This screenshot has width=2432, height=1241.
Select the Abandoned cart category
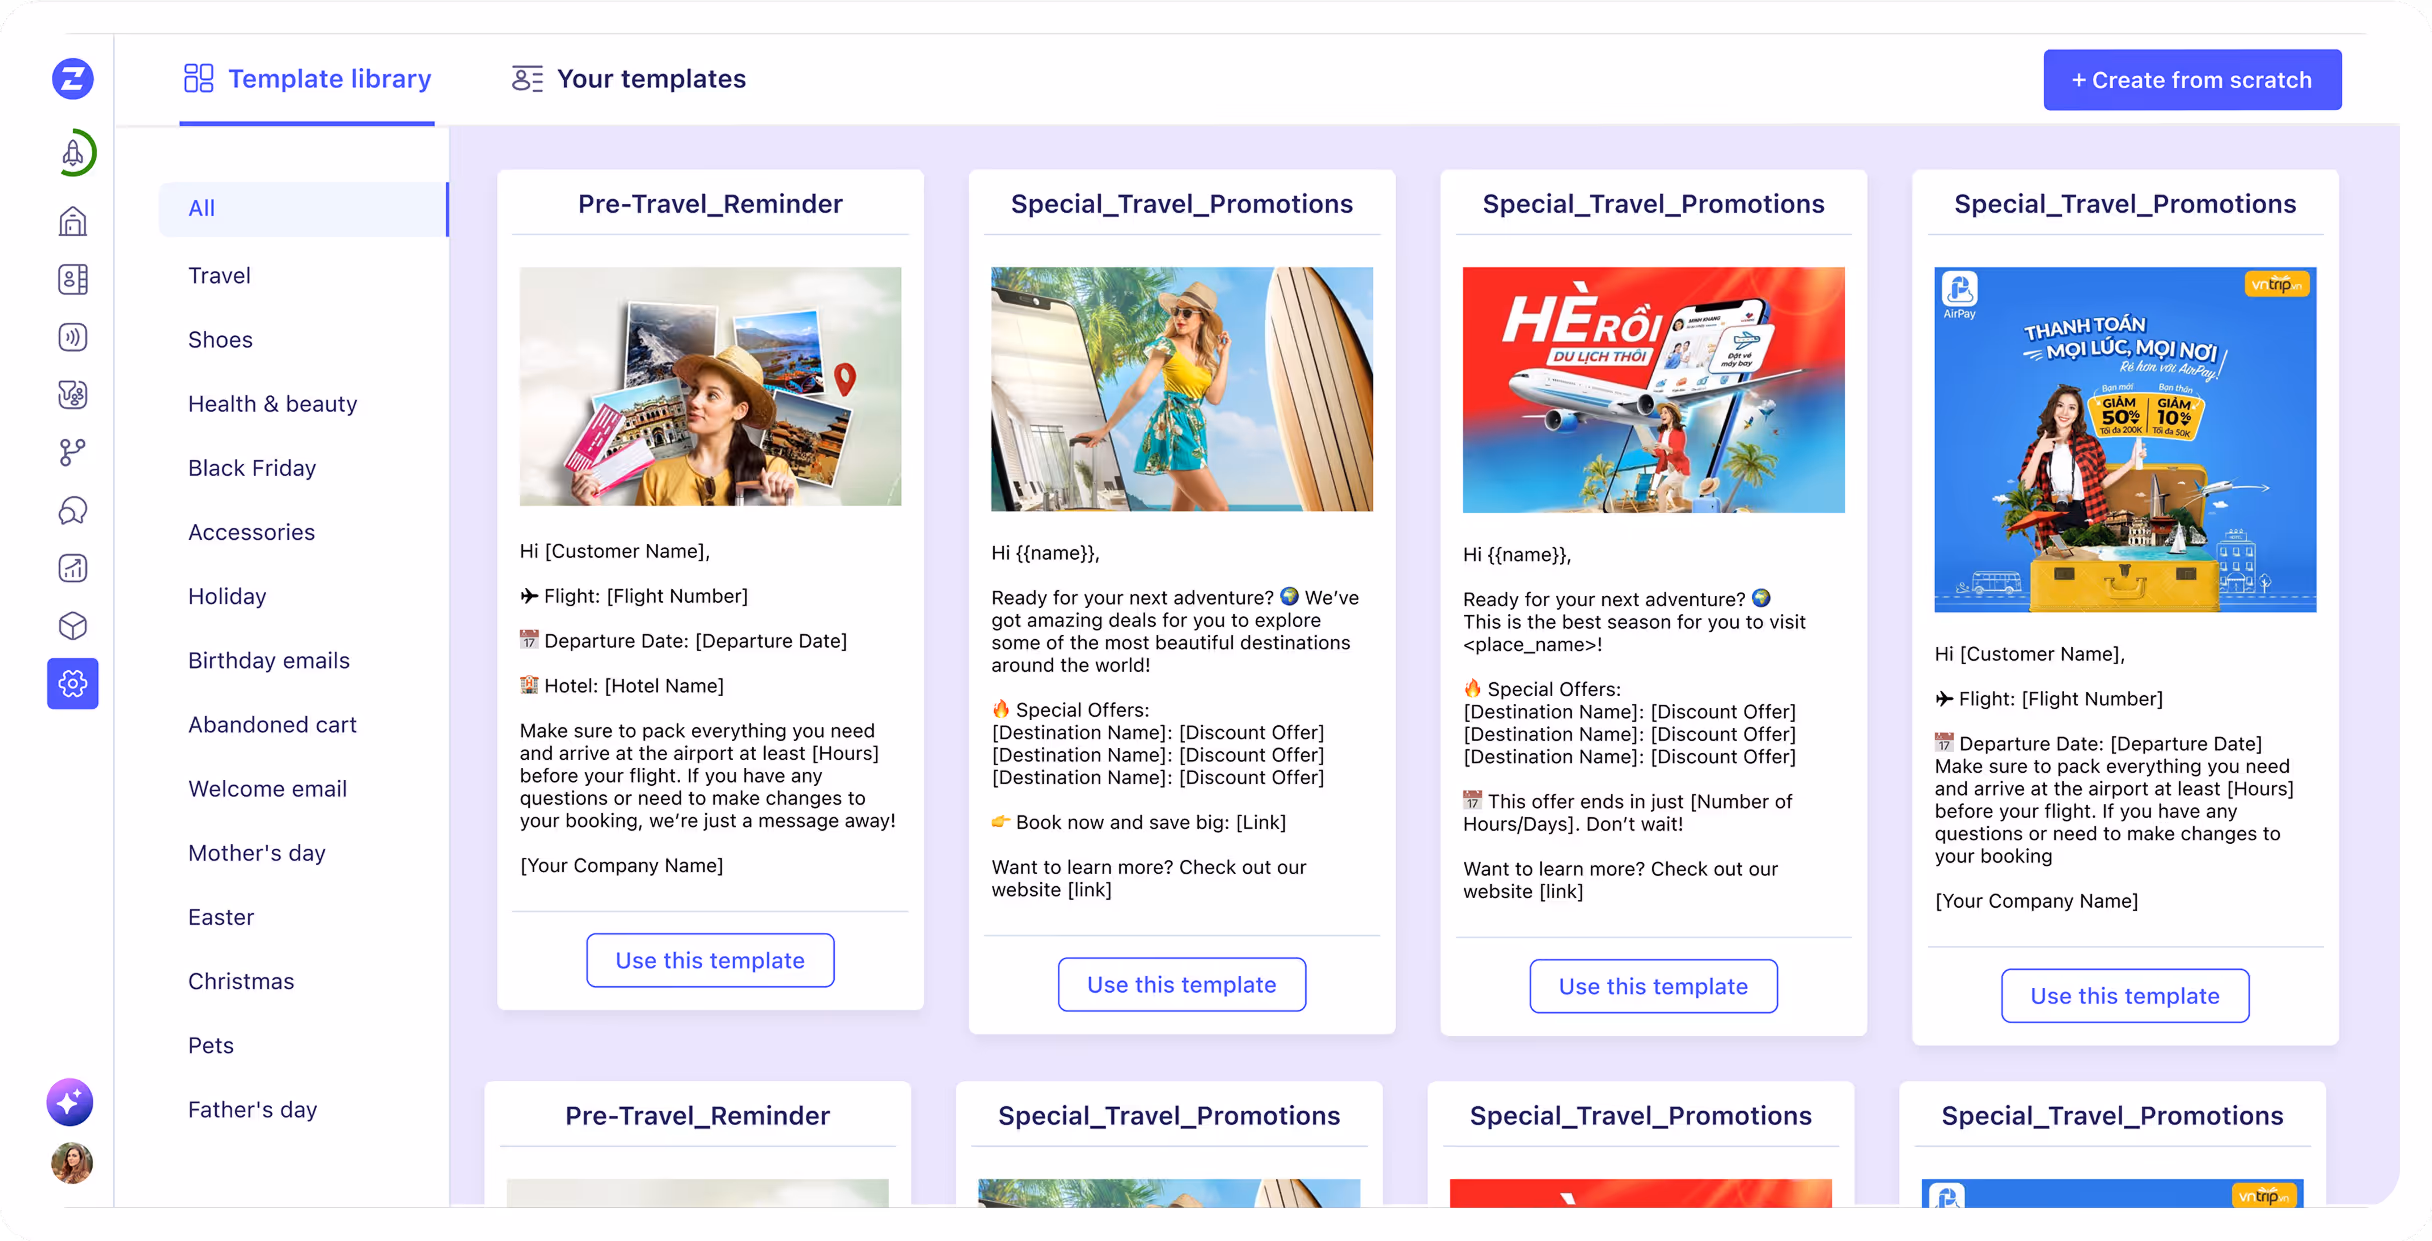(272, 724)
